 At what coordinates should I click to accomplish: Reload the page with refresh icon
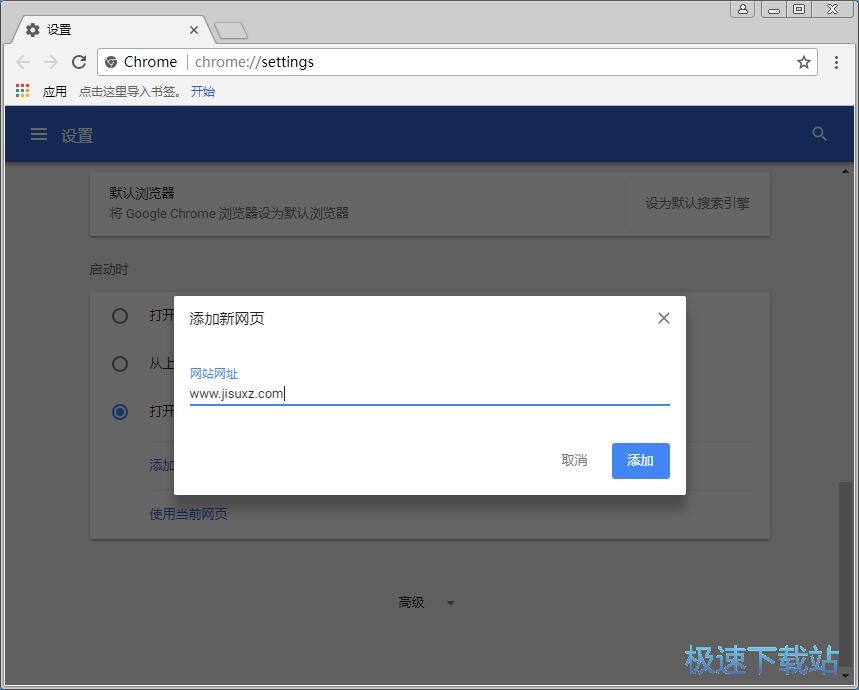(x=79, y=62)
